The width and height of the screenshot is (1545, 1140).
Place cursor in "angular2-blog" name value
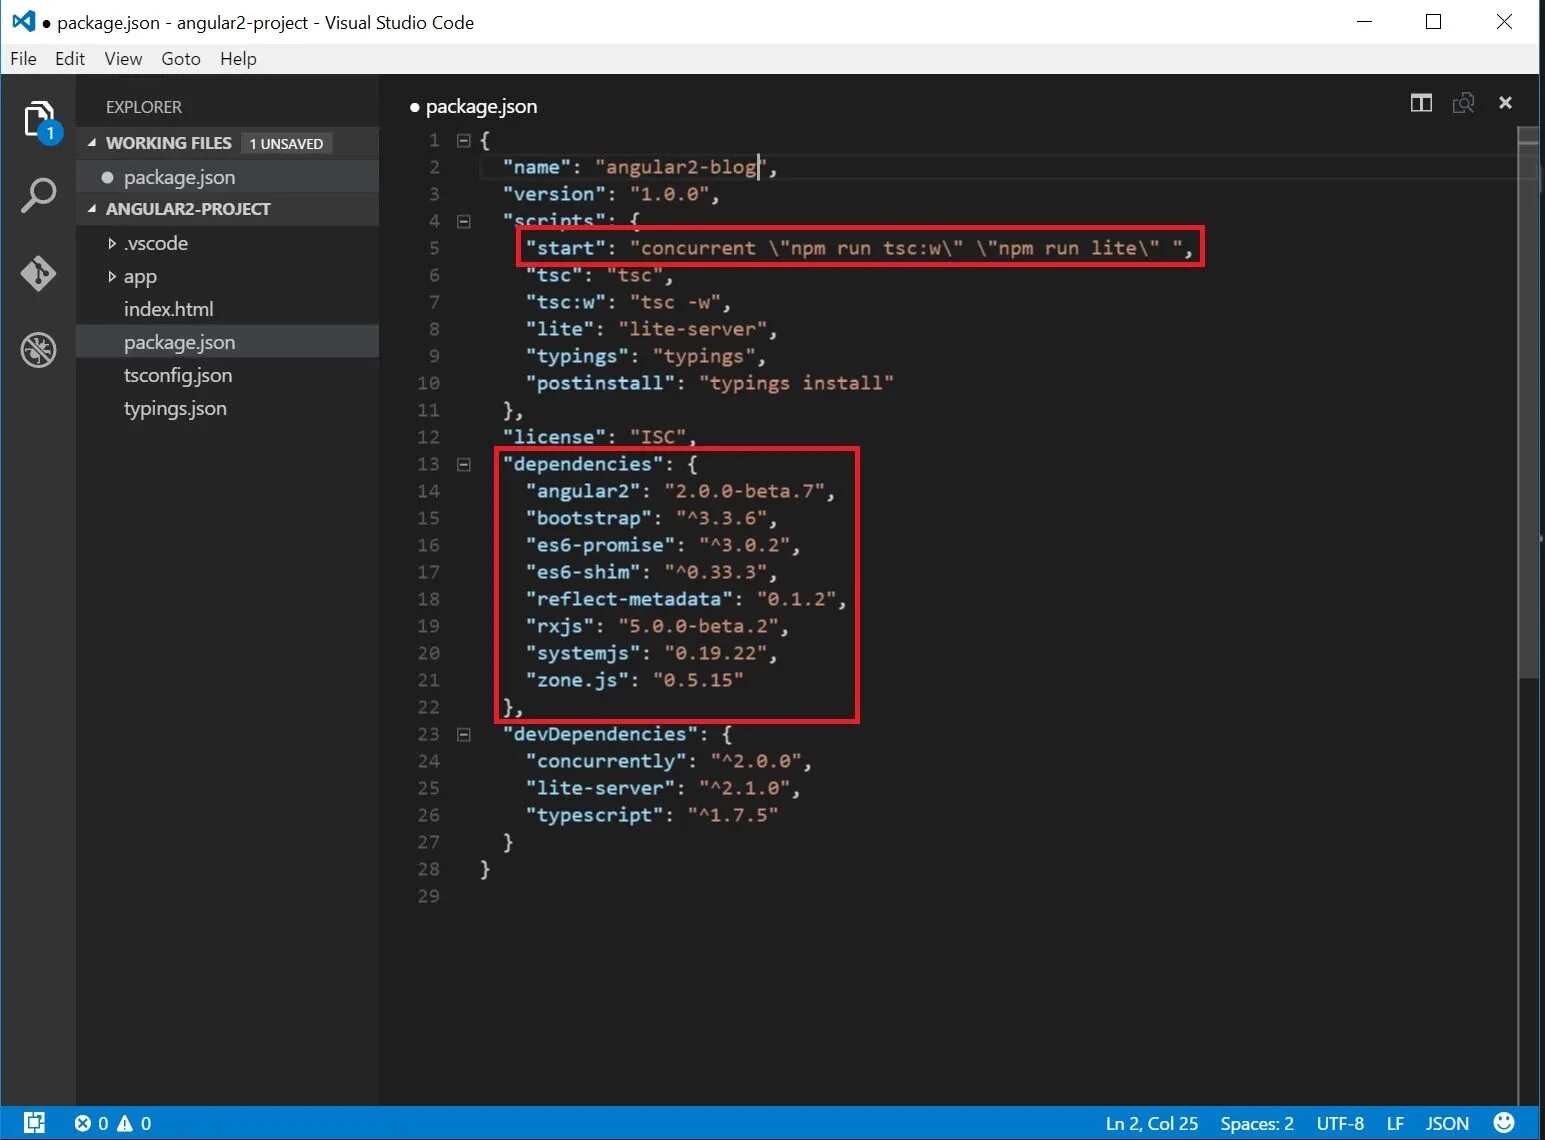pyautogui.click(x=682, y=167)
